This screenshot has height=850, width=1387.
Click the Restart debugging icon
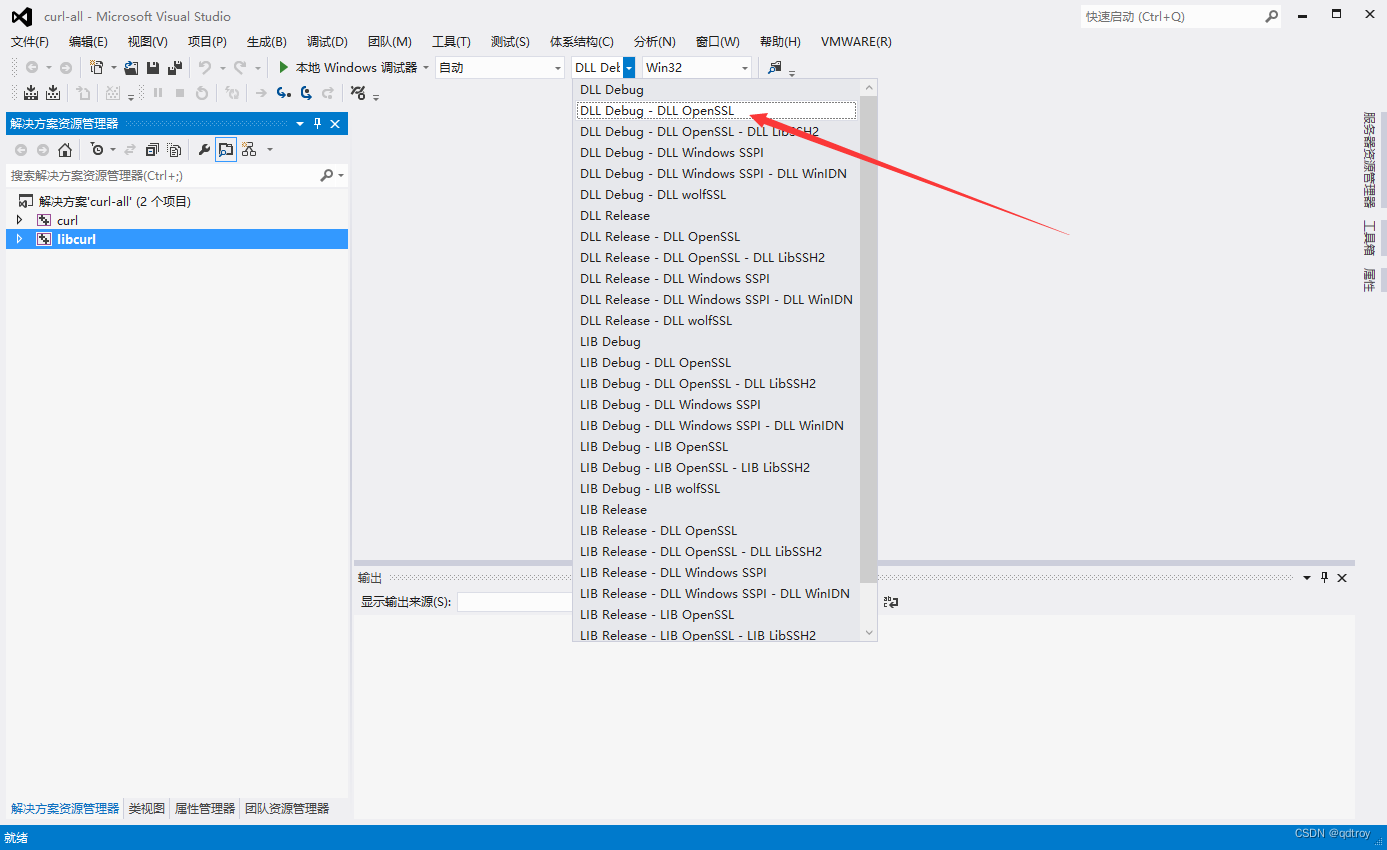pos(202,93)
